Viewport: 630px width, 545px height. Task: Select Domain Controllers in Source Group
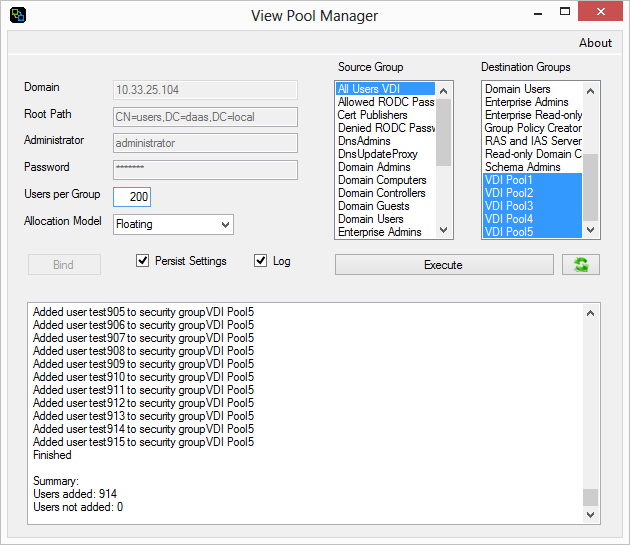(x=385, y=193)
